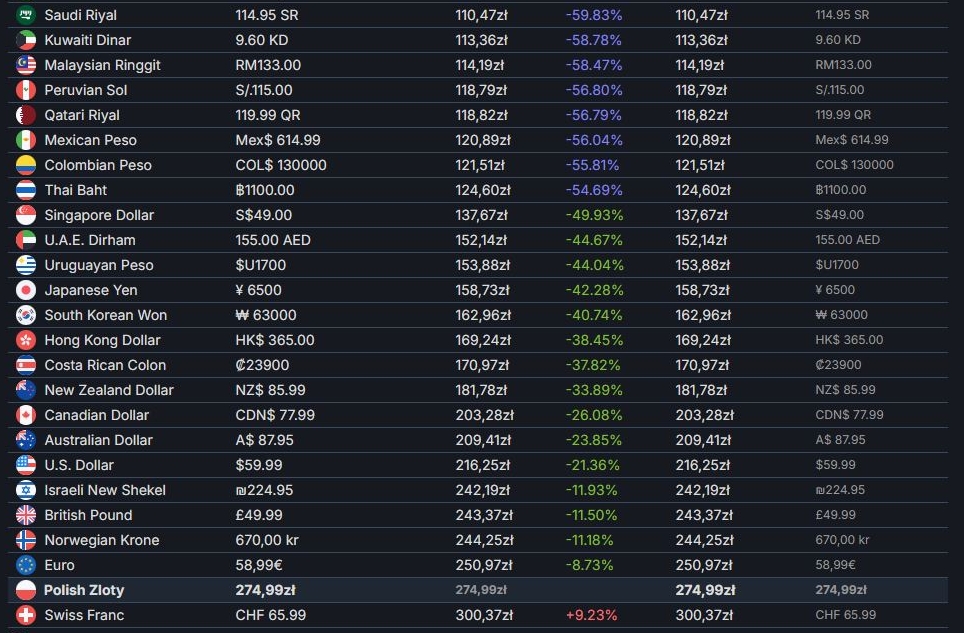Click the Swiss Franc flag icon
This screenshot has width=964, height=633.
(x=26, y=615)
